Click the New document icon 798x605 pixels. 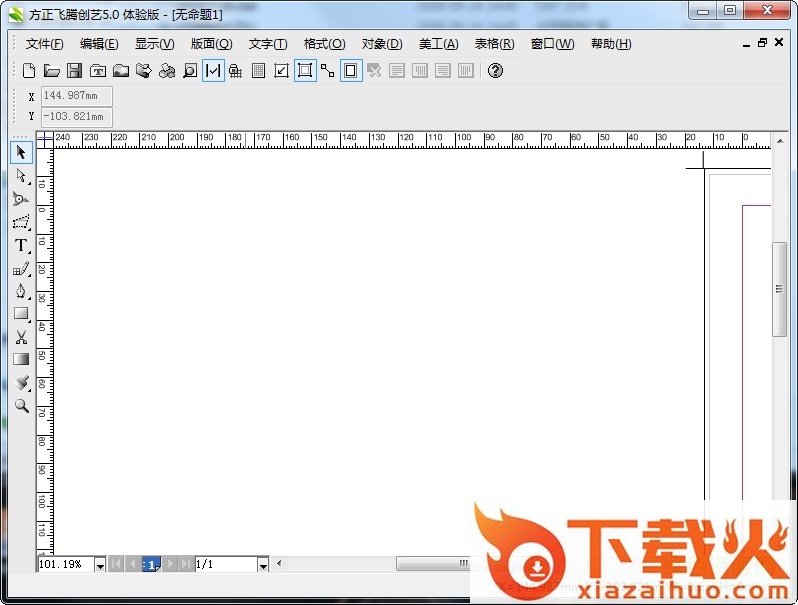(29, 71)
